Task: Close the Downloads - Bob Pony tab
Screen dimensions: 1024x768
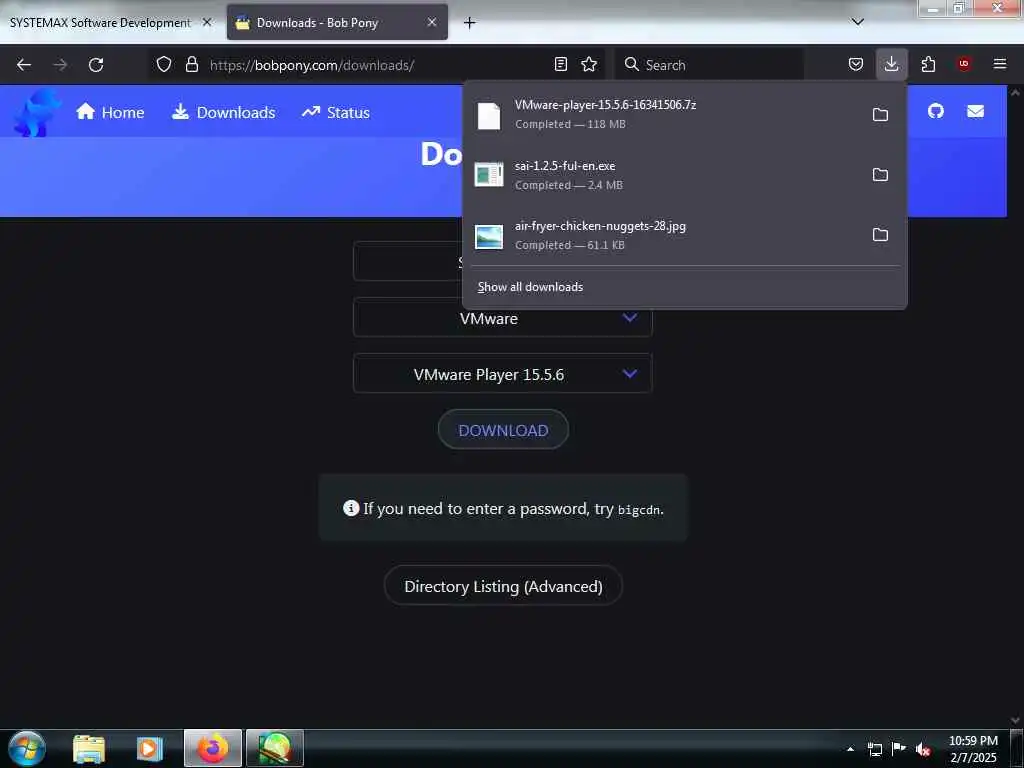Action: [432, 22]
